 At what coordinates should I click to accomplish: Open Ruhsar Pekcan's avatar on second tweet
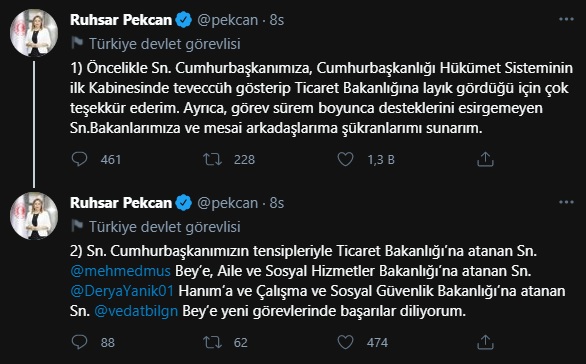point(34,216)
